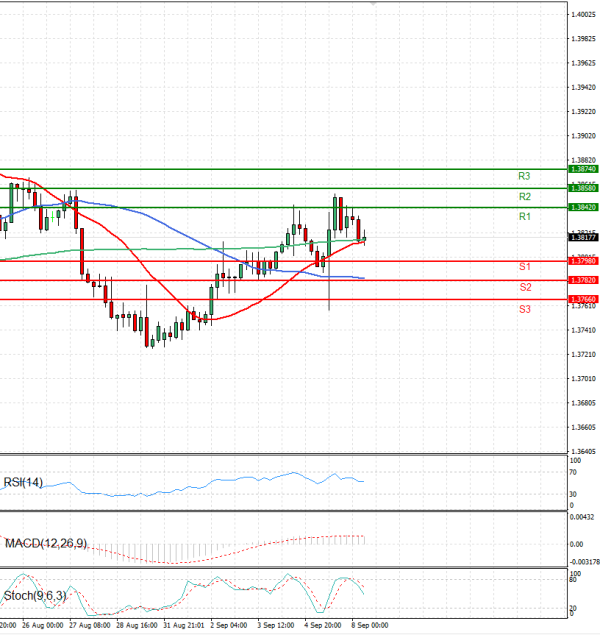This screenshot has height=635, width=600.
Task: Click the 4 Sep 20:00 time label
Action: 323,626
